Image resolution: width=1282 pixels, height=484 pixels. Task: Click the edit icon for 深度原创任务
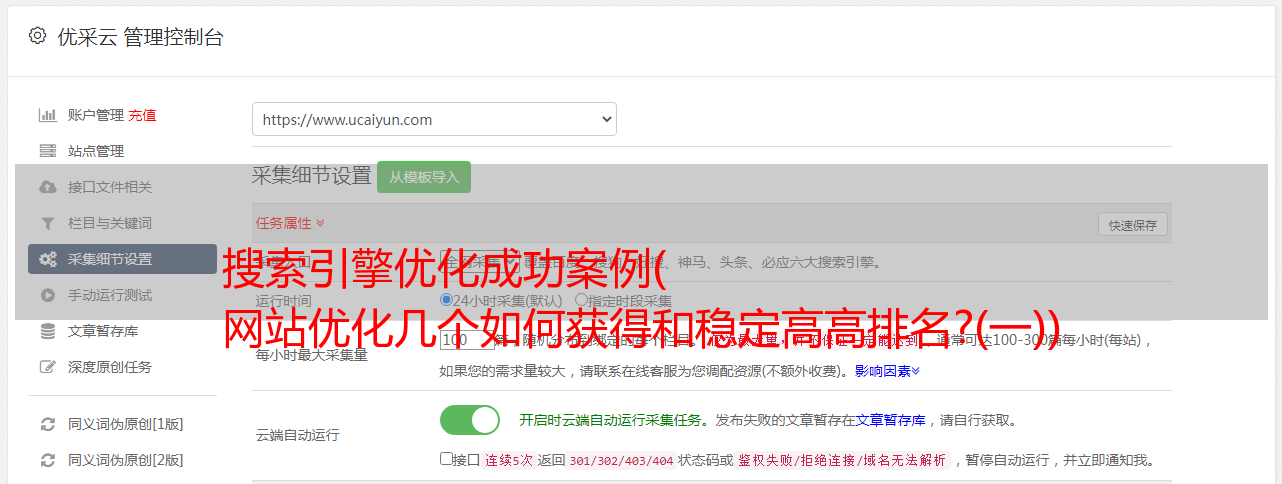coord(47,367)
